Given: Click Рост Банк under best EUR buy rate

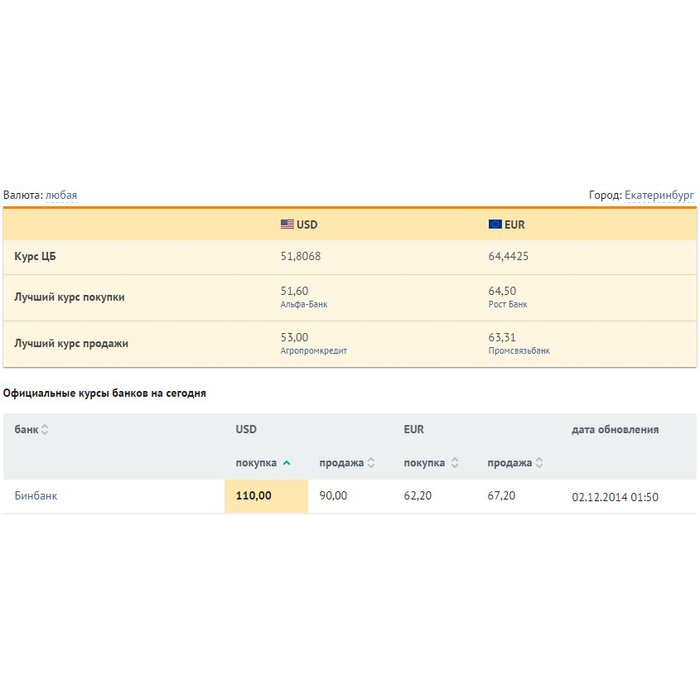Looking at the screenshot, I should pyautogui.click(x=508, y=304).
